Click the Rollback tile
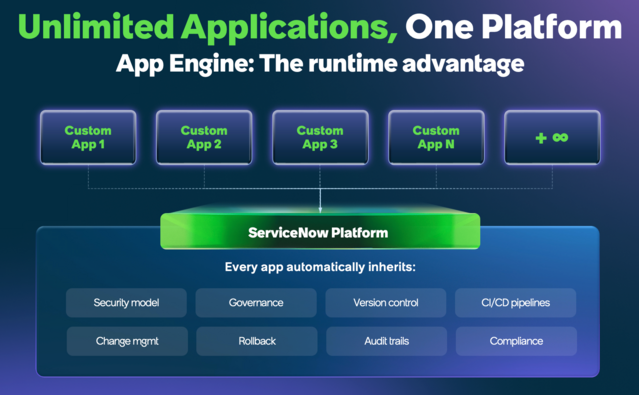 coord(257,341)
